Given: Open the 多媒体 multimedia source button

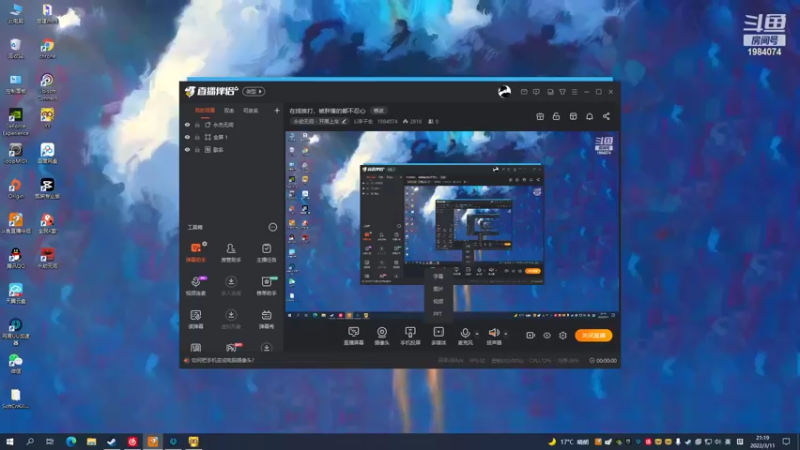Looking at the screenshot, I should coord(438,336).
